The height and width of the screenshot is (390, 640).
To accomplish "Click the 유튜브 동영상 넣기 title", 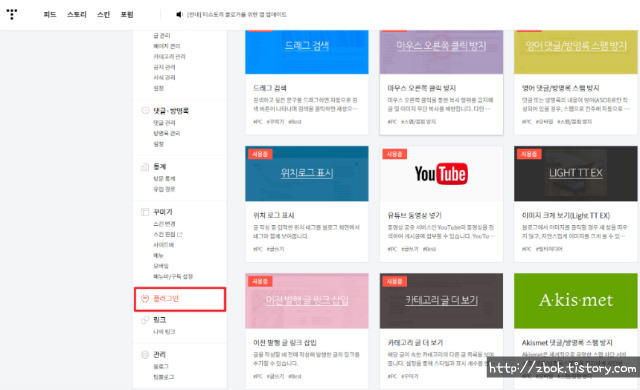I will (414, 215).
